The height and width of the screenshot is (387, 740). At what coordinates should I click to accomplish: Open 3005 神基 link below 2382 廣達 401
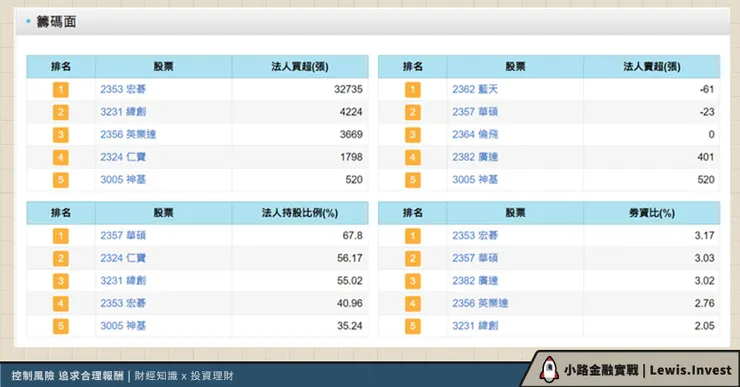coord(475,179)
